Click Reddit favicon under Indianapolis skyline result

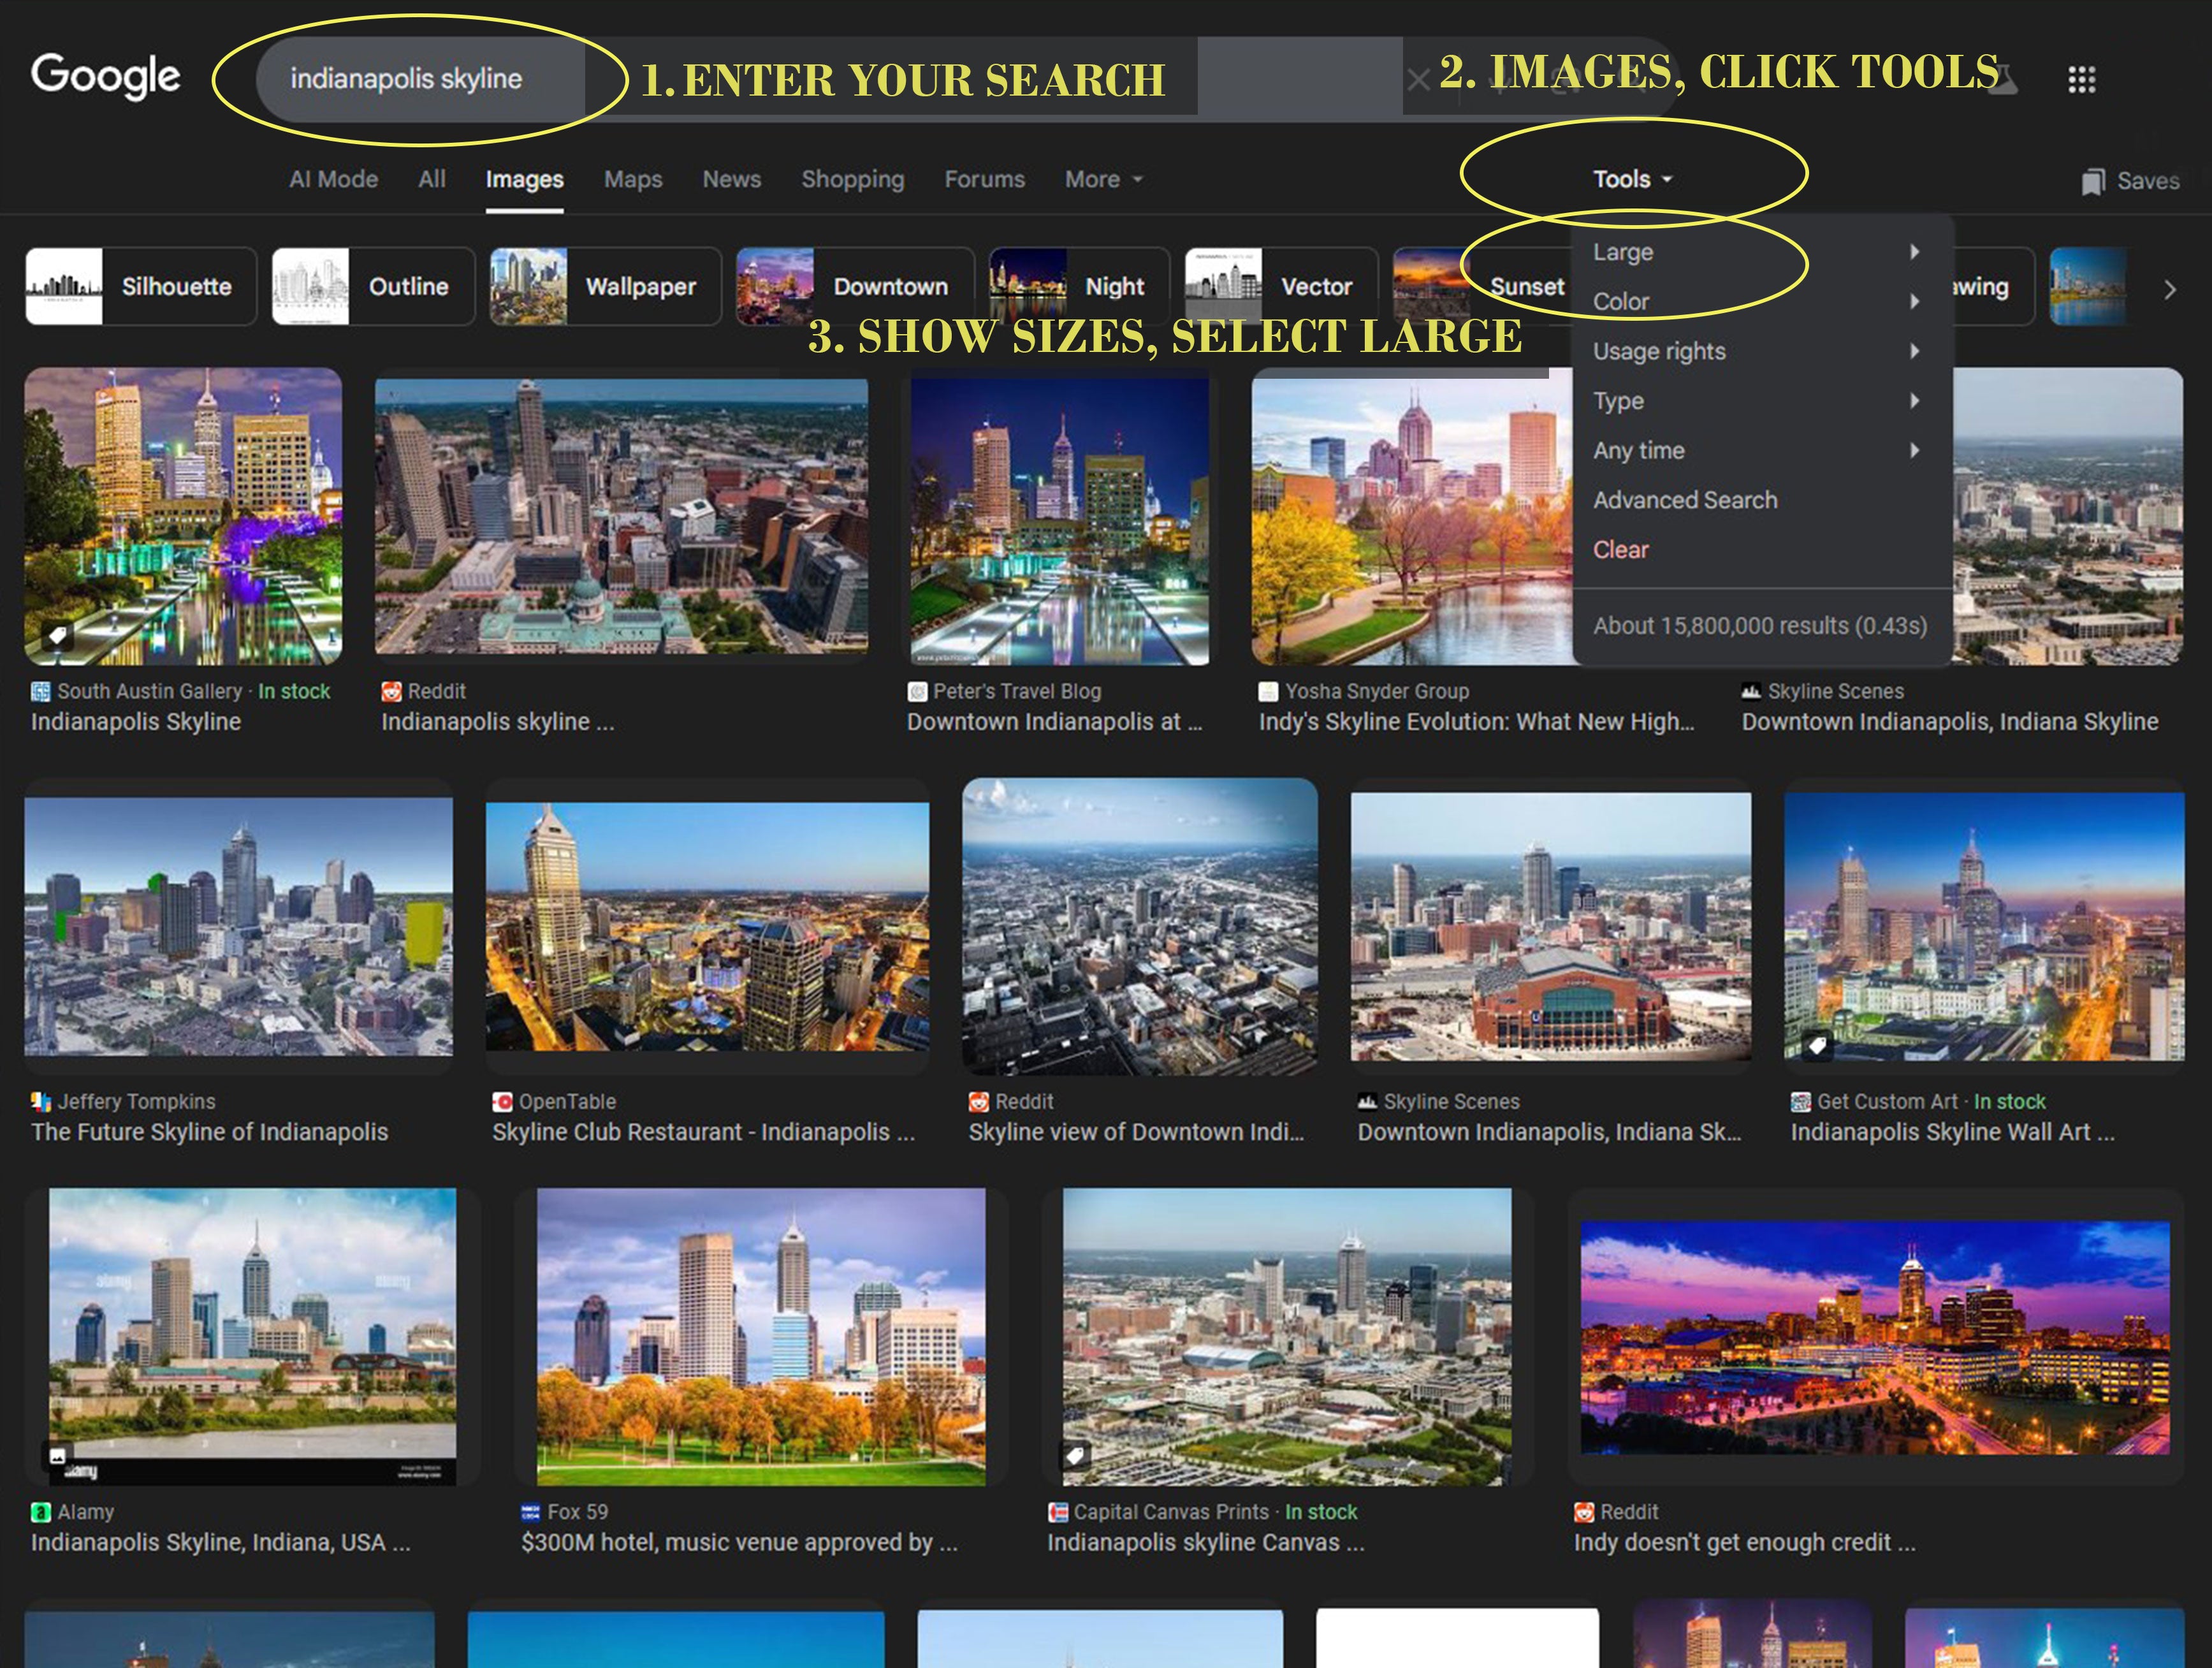(391, 691)
